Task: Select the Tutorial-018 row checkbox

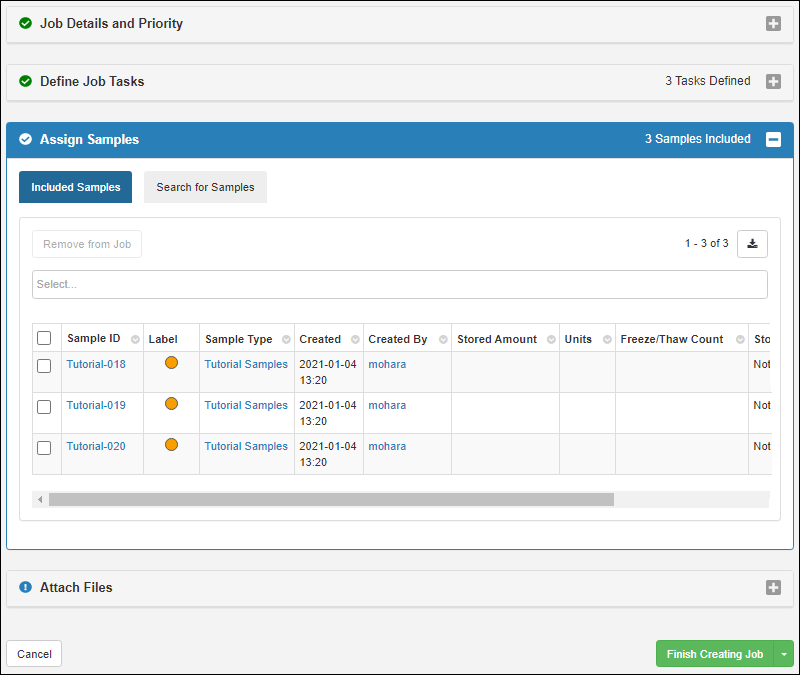Action: point(44,366)
